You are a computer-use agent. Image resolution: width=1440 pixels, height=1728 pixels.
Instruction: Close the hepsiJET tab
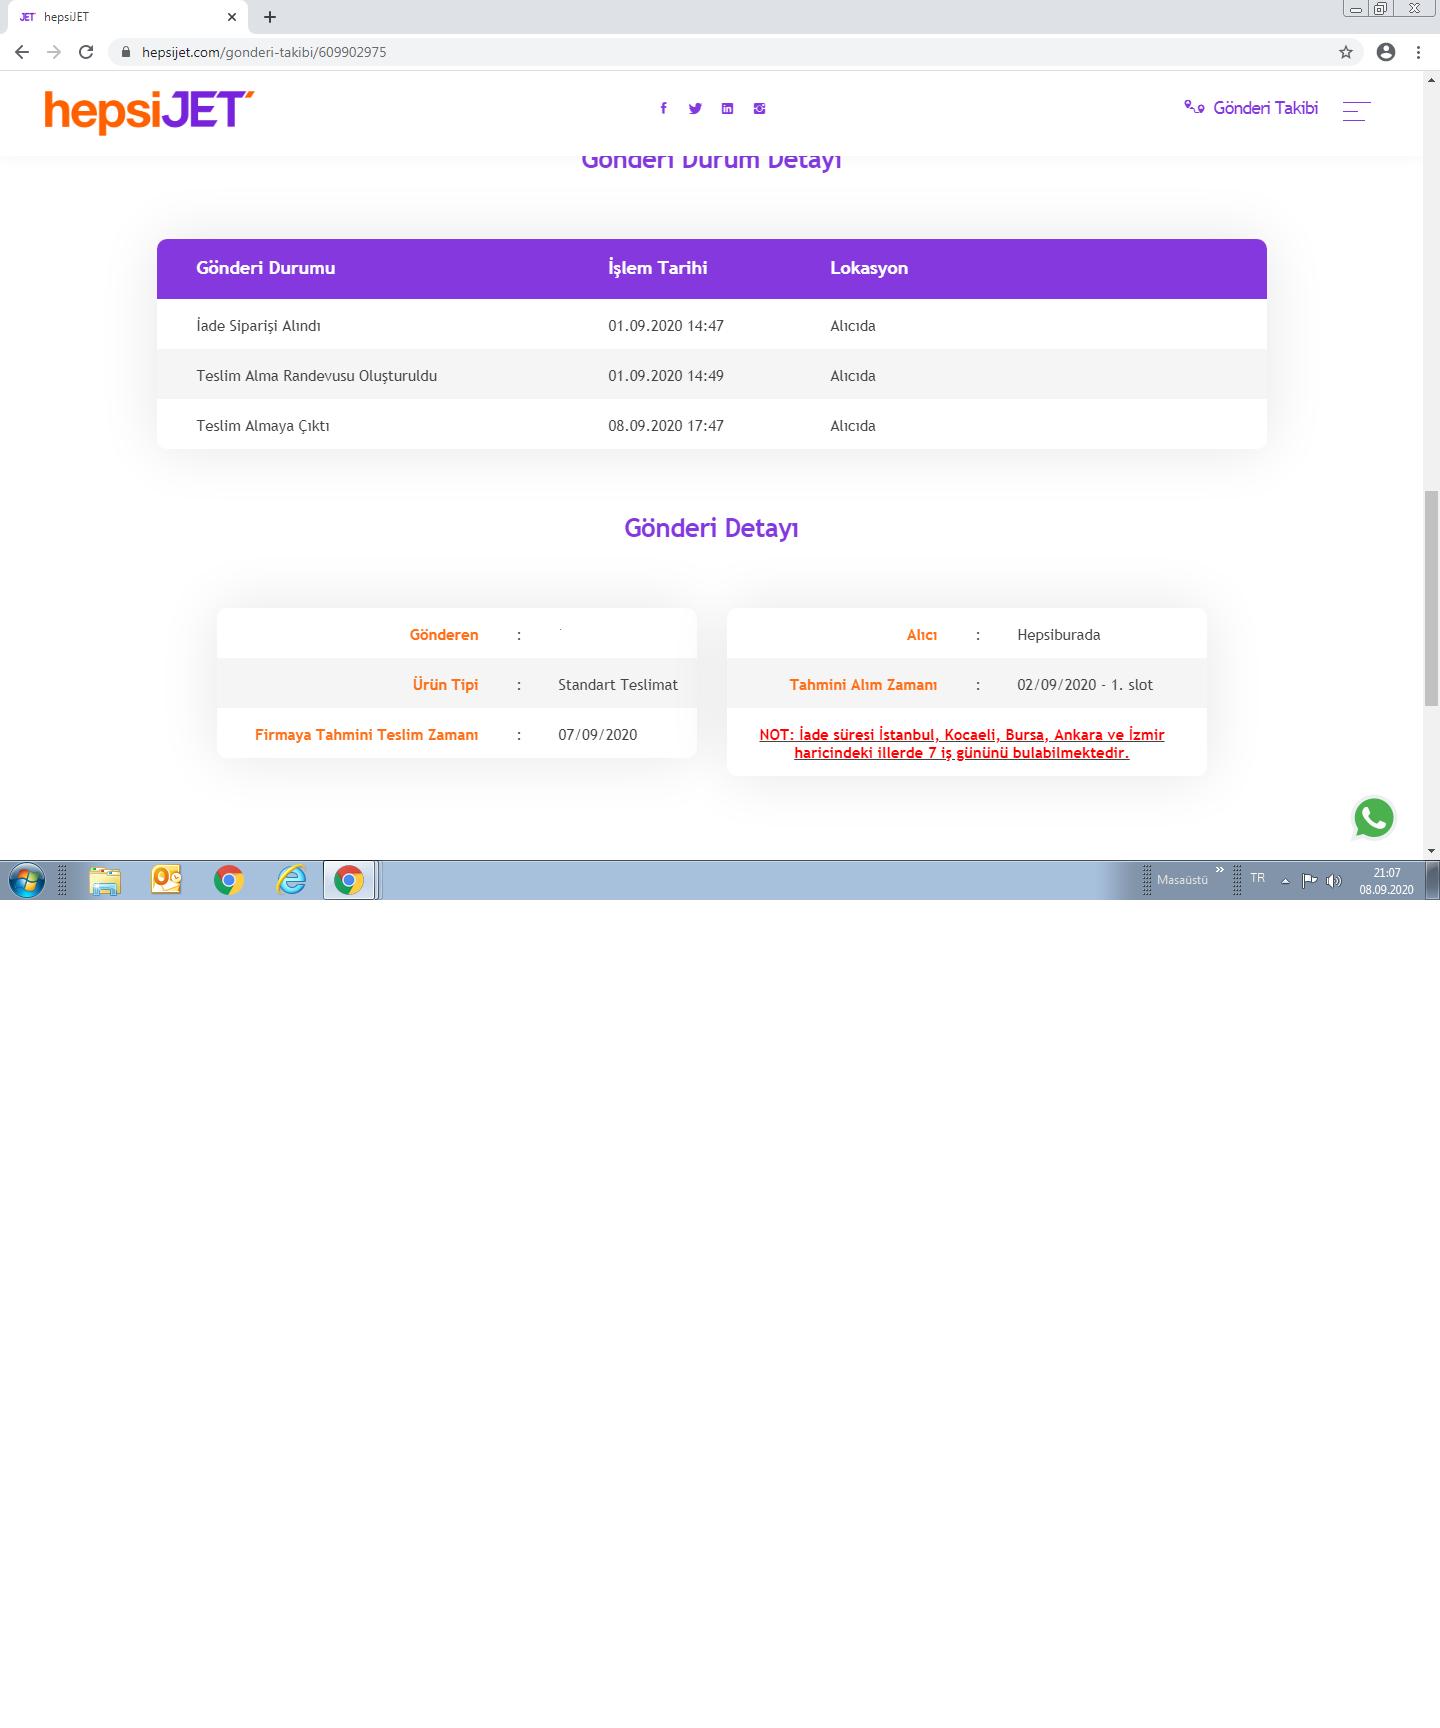tap(232, 17)
